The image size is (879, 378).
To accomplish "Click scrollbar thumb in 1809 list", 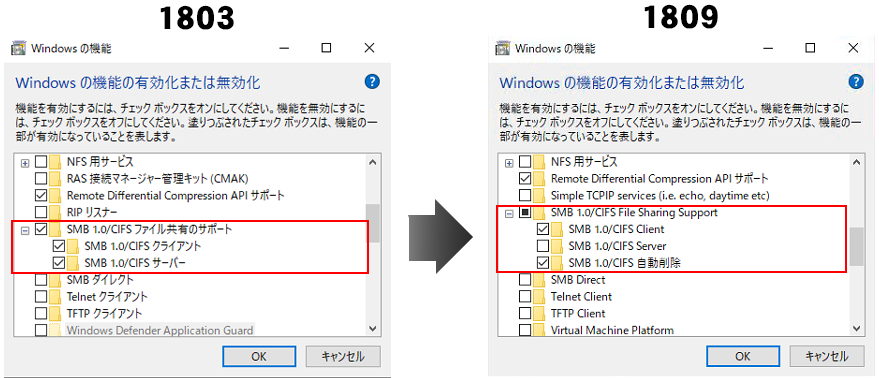I will tap(856, 246).
